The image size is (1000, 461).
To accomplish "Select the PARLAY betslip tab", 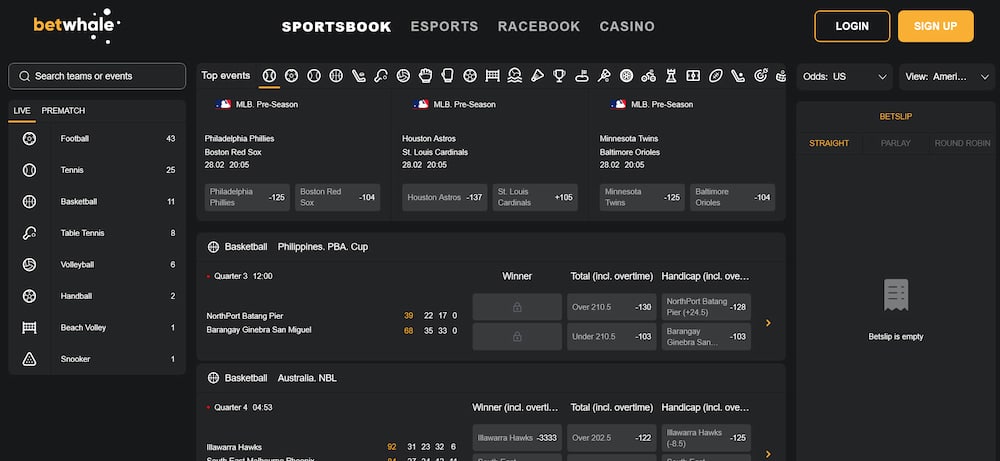I will [895, 143].
